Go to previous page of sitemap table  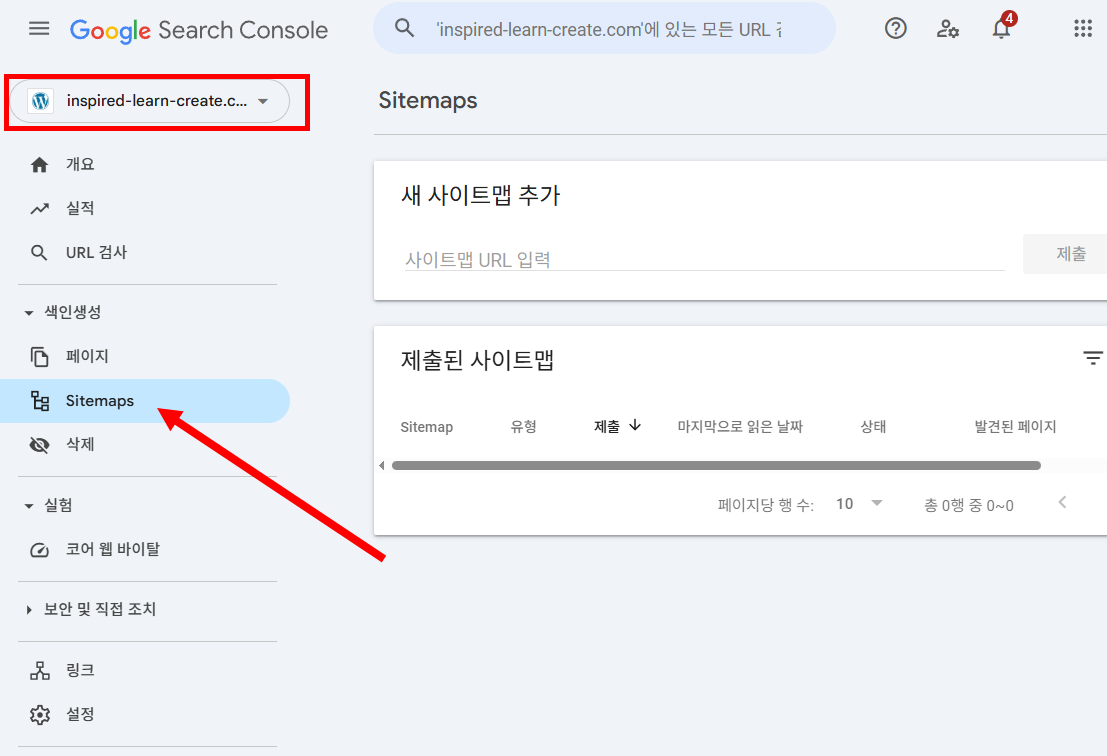(x=1062, y=503)
